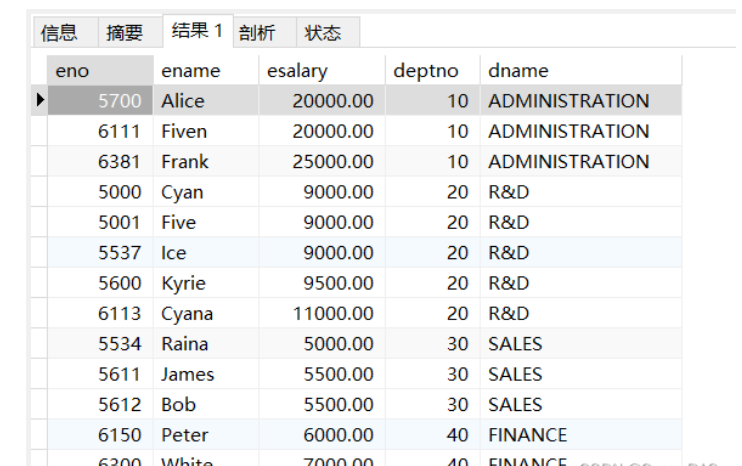Image resolution: width=742 pixels, height=466 pixels.
Task: Switch to the 信息 tab
Action: [59, 33]
